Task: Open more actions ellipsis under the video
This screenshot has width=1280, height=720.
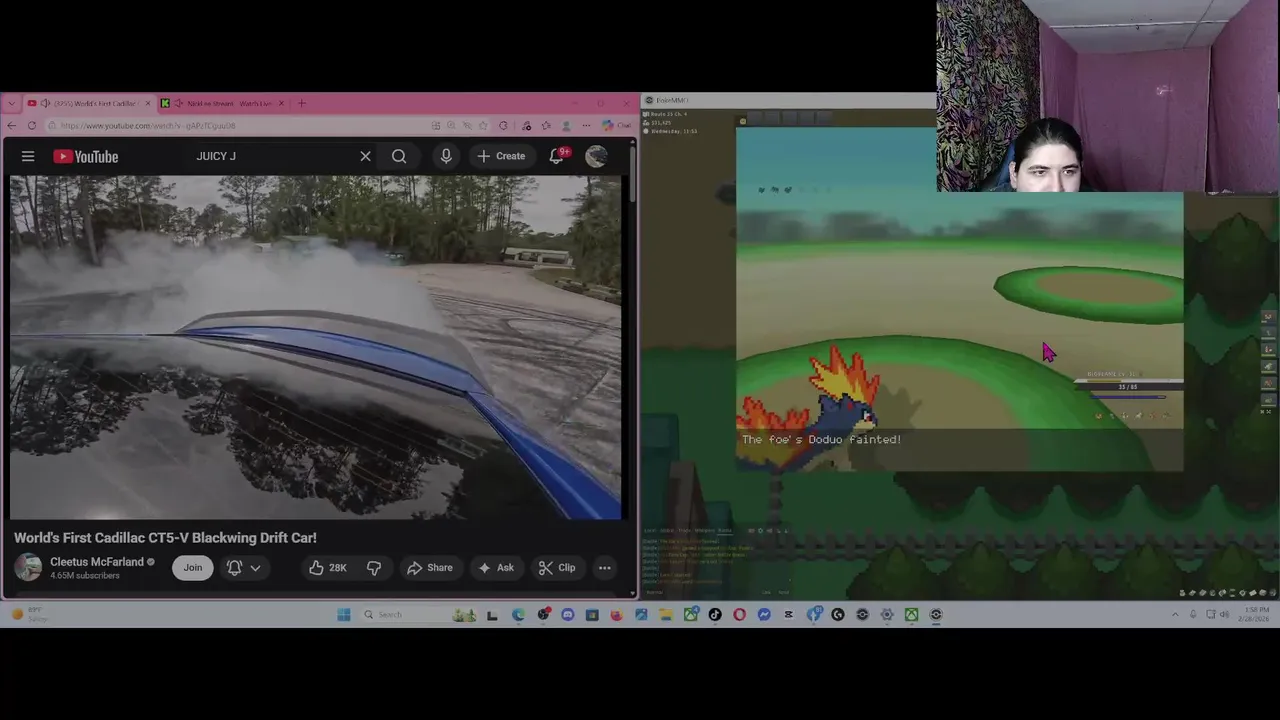Action: tap(604, 568)
